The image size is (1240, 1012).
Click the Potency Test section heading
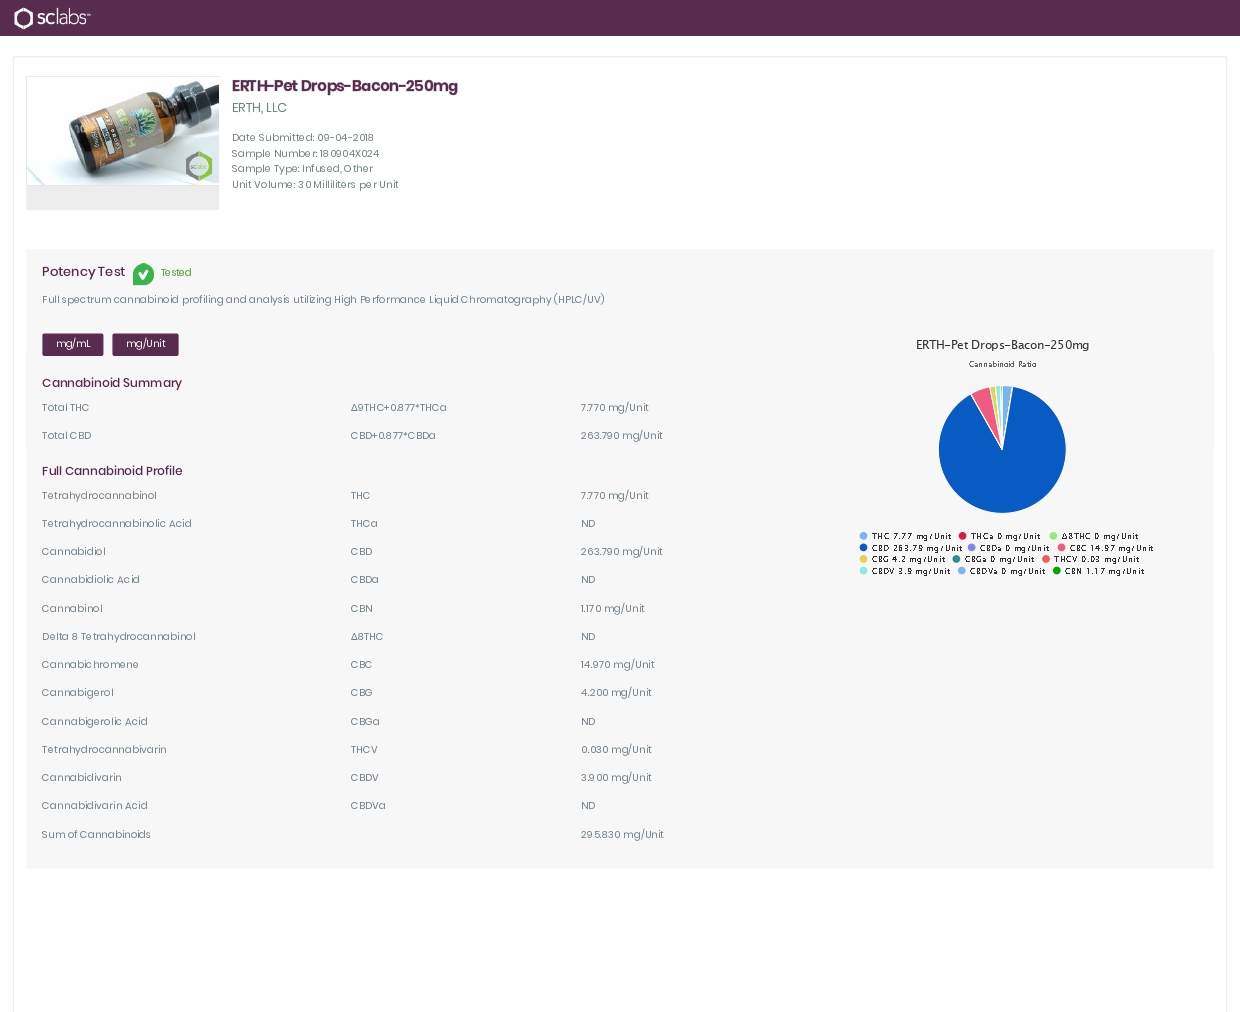[x=83, y=272]
